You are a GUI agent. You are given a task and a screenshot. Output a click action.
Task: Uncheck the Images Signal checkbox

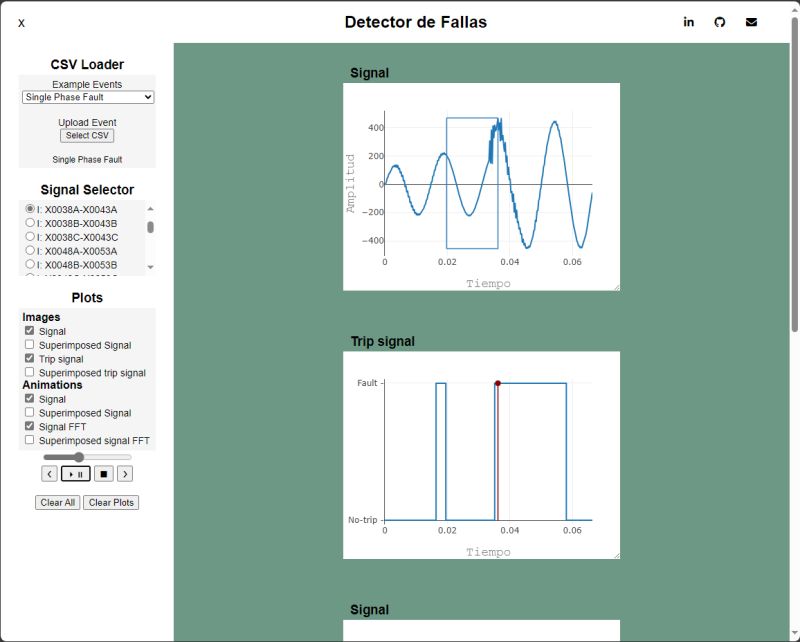click(30, 331)
